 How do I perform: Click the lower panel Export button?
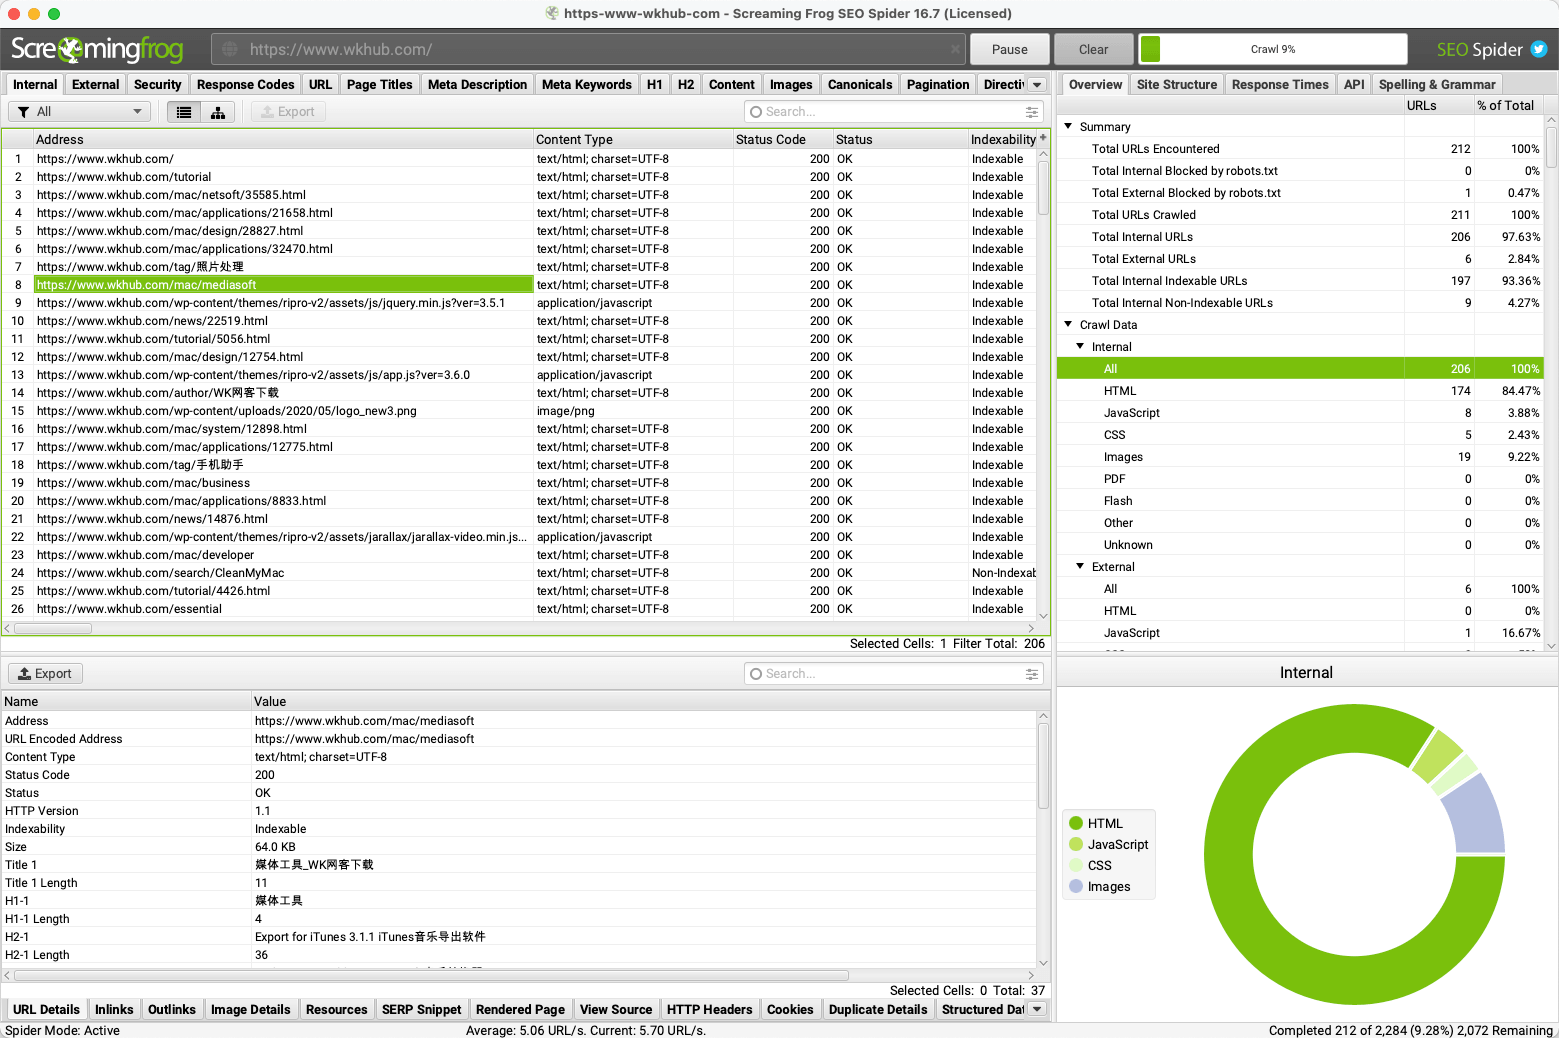coord(45,674)
